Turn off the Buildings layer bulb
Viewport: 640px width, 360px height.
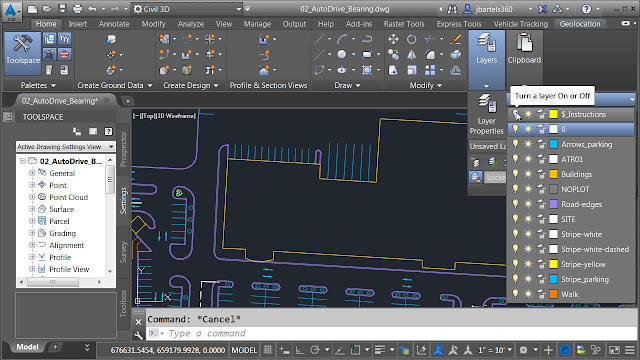[516, 173]
